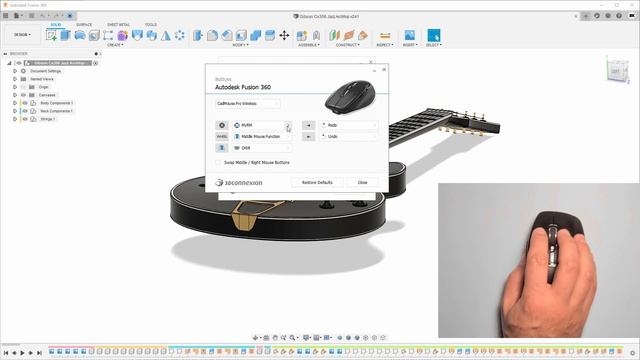The width and height of the screenshot is (640, 360).
Task: Switch to the Surface tab
Action: pos(84,24)
